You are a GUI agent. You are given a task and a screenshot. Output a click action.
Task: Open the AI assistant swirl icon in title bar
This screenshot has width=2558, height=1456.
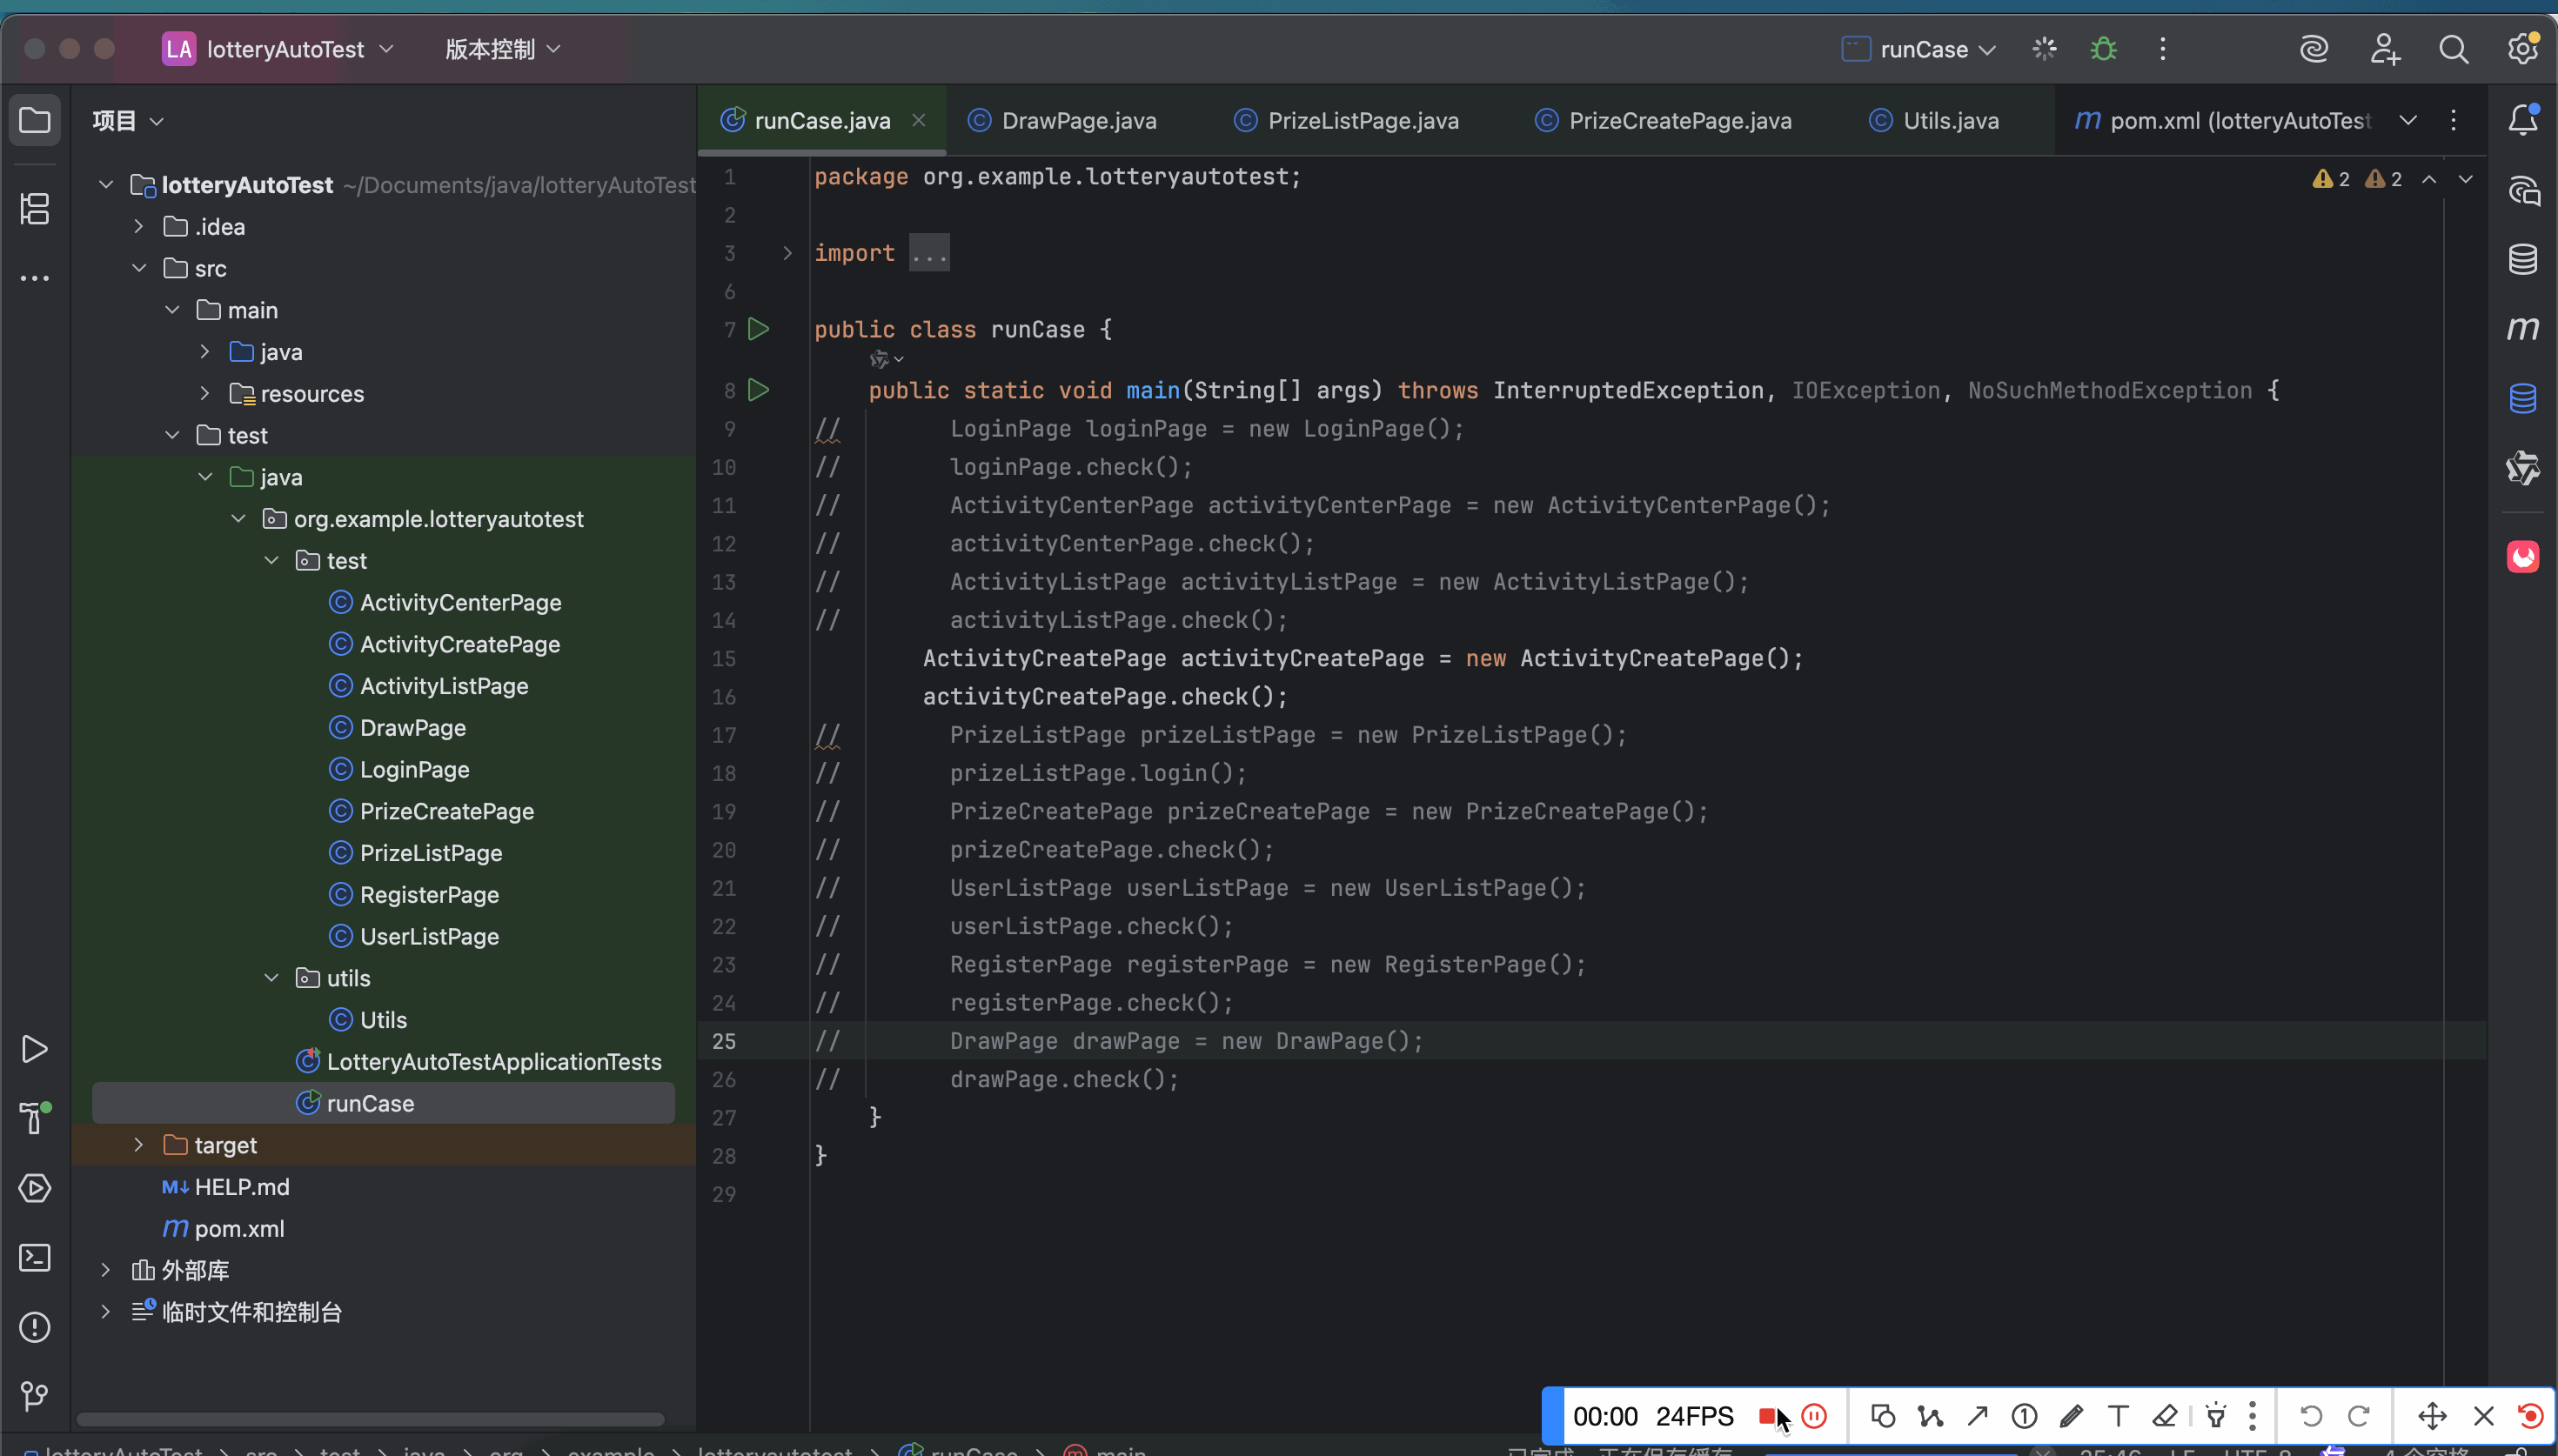(x=2314, y=49)
